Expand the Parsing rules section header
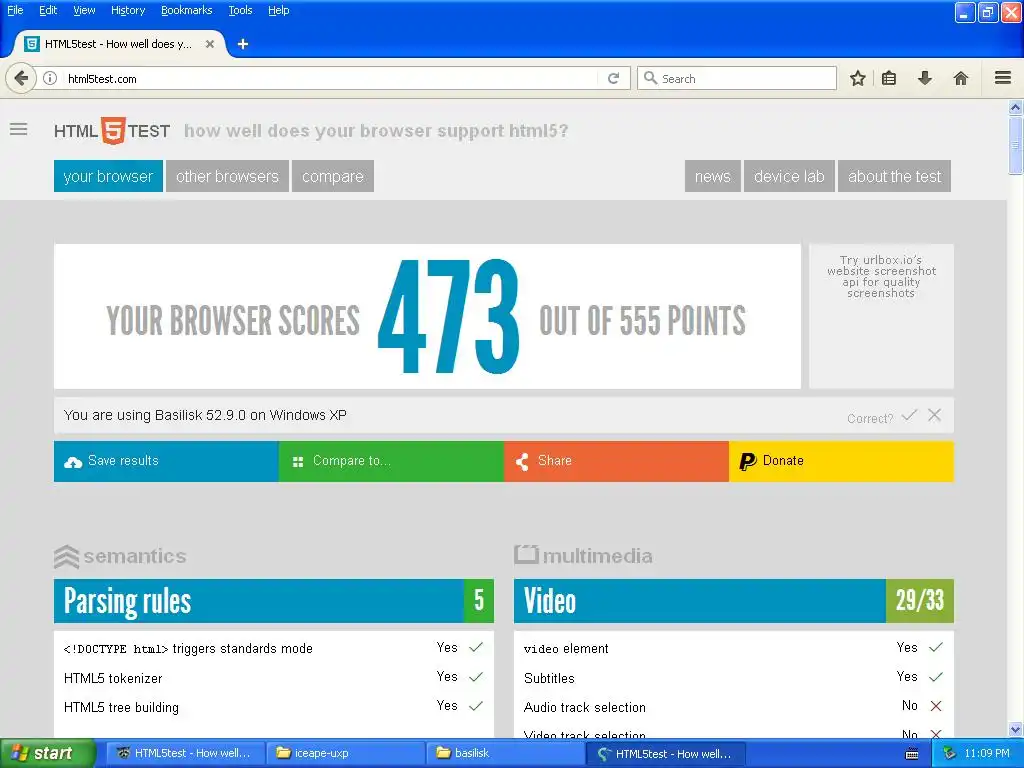Viewport: 1024px width, 768px height. (274, 601)
